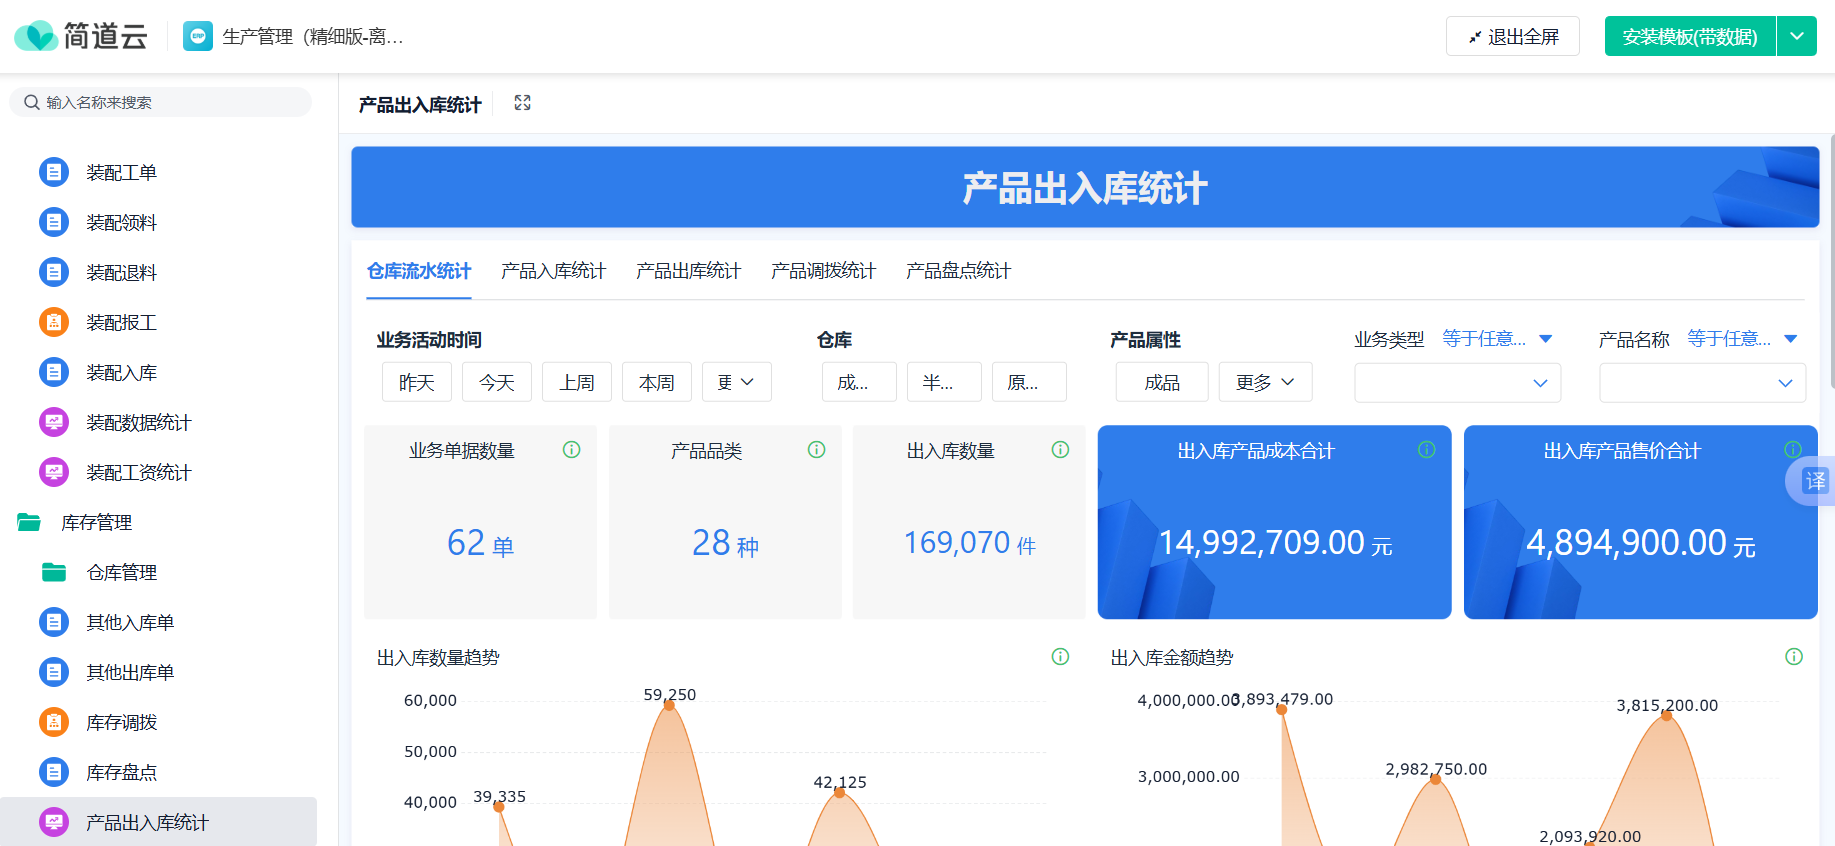
Task: Click the purple 装配工资统计 dashboard icon
Action: [x=54, y=472]
